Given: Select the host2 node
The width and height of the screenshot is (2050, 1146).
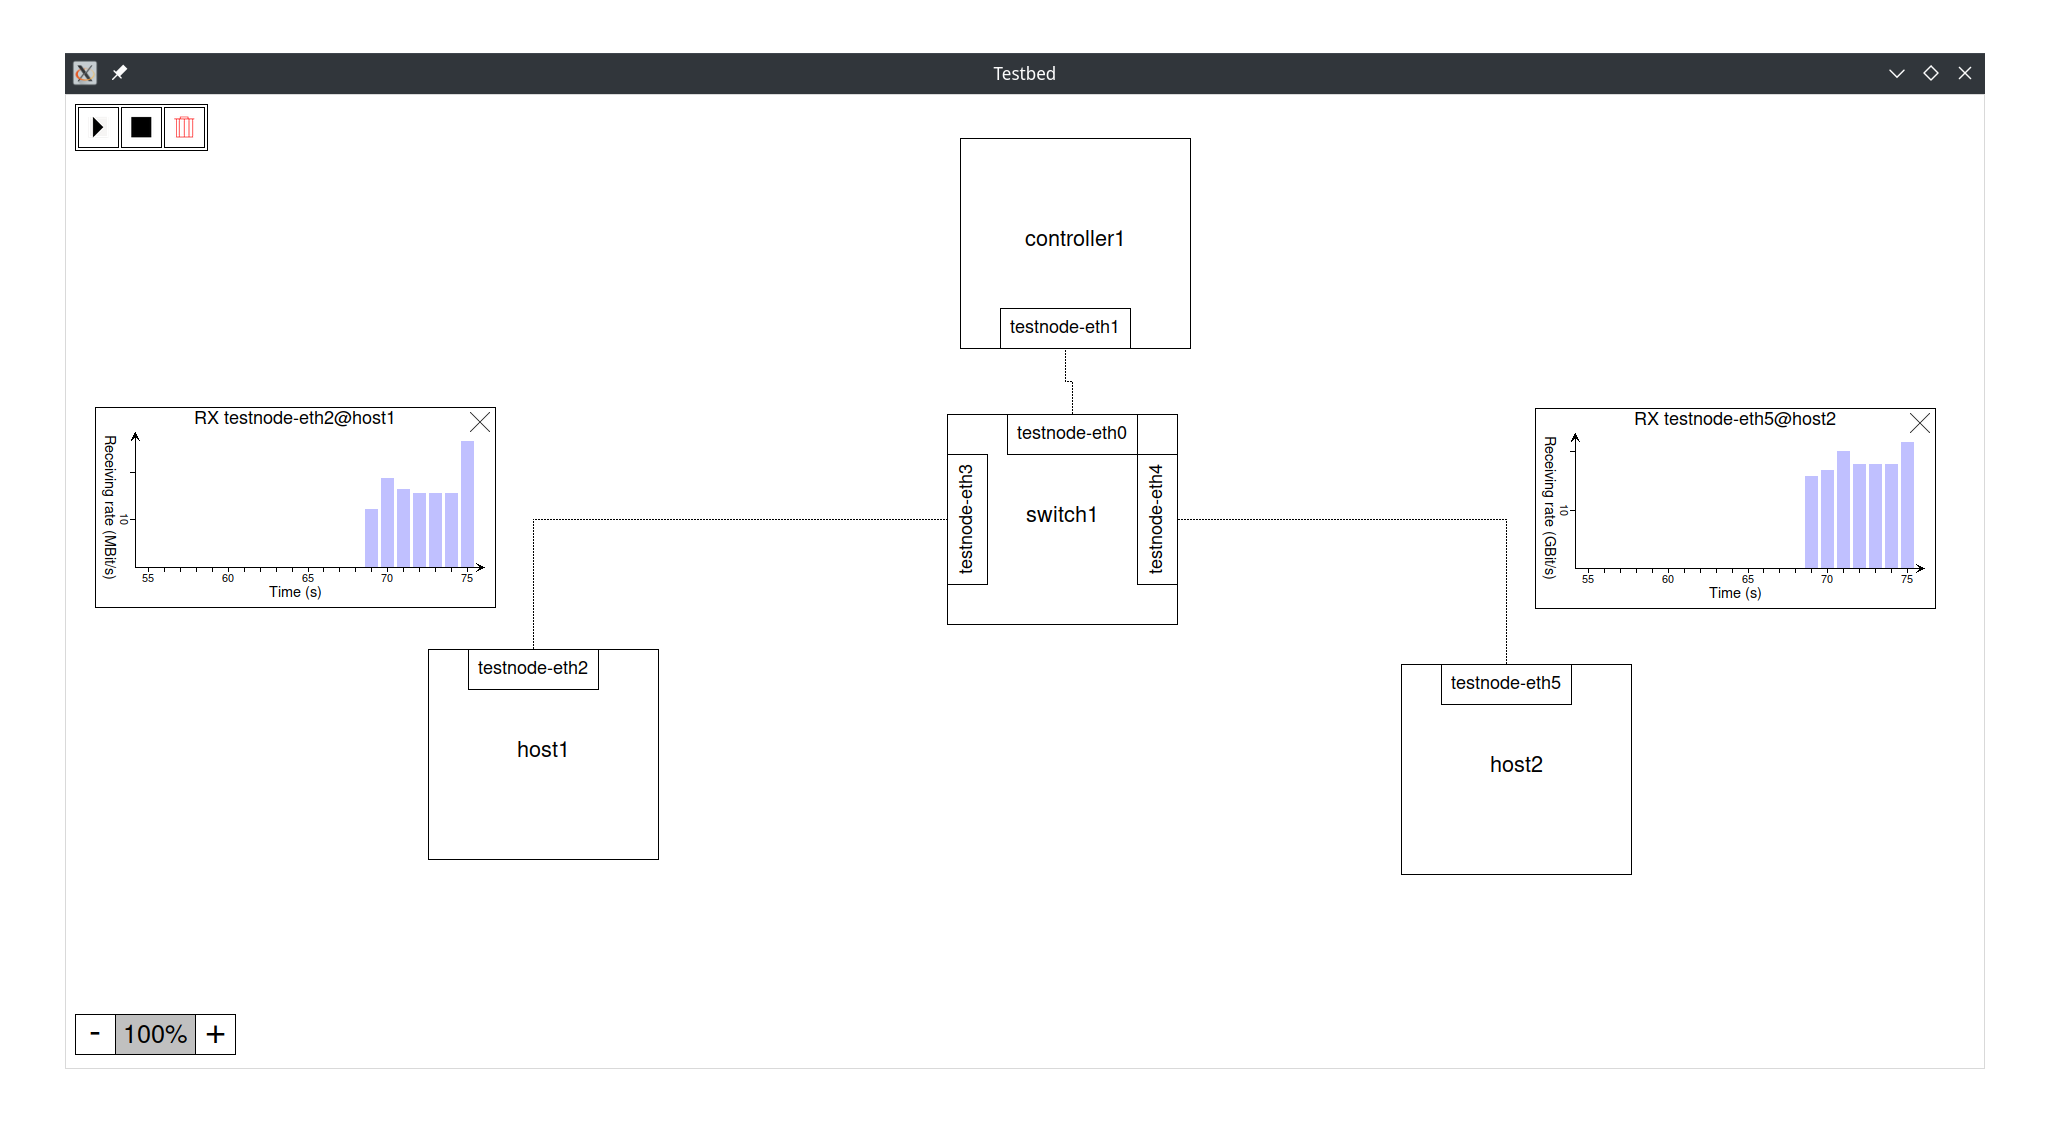Looking at the screenshot, I should [1515, 765].
